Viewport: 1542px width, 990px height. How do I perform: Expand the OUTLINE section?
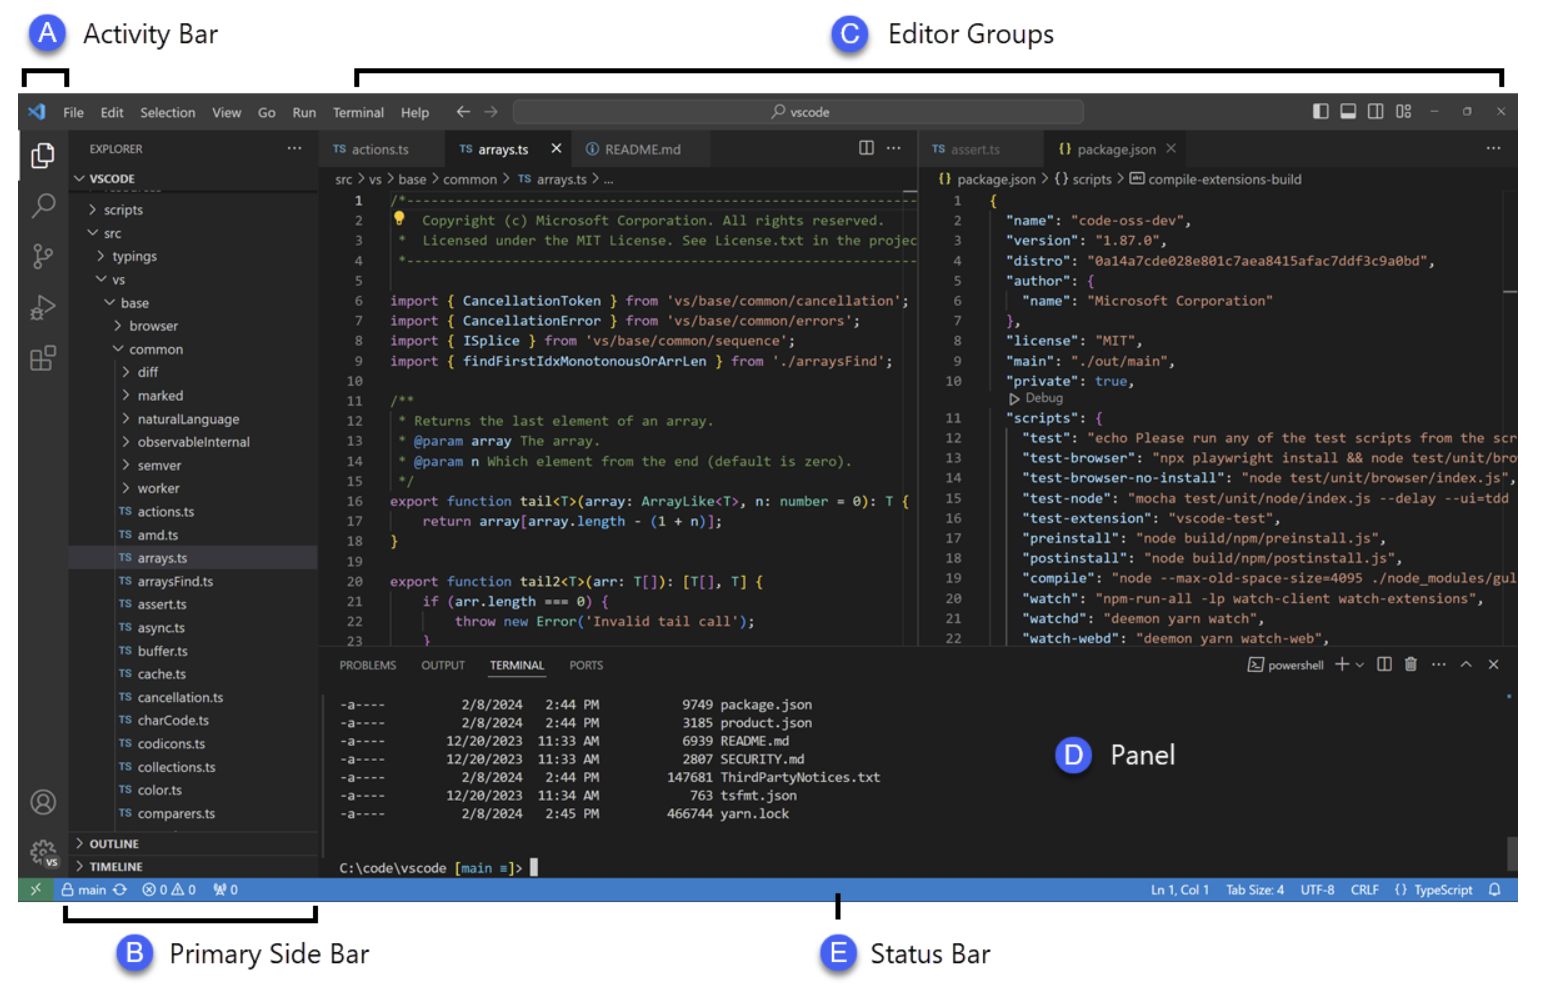tap(193, 843)
